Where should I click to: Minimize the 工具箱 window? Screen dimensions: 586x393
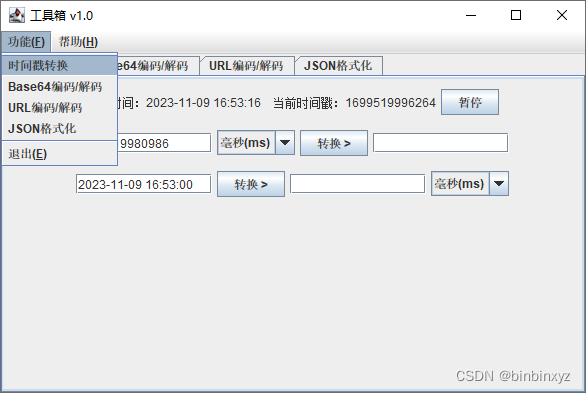click(x=471, y=15)
